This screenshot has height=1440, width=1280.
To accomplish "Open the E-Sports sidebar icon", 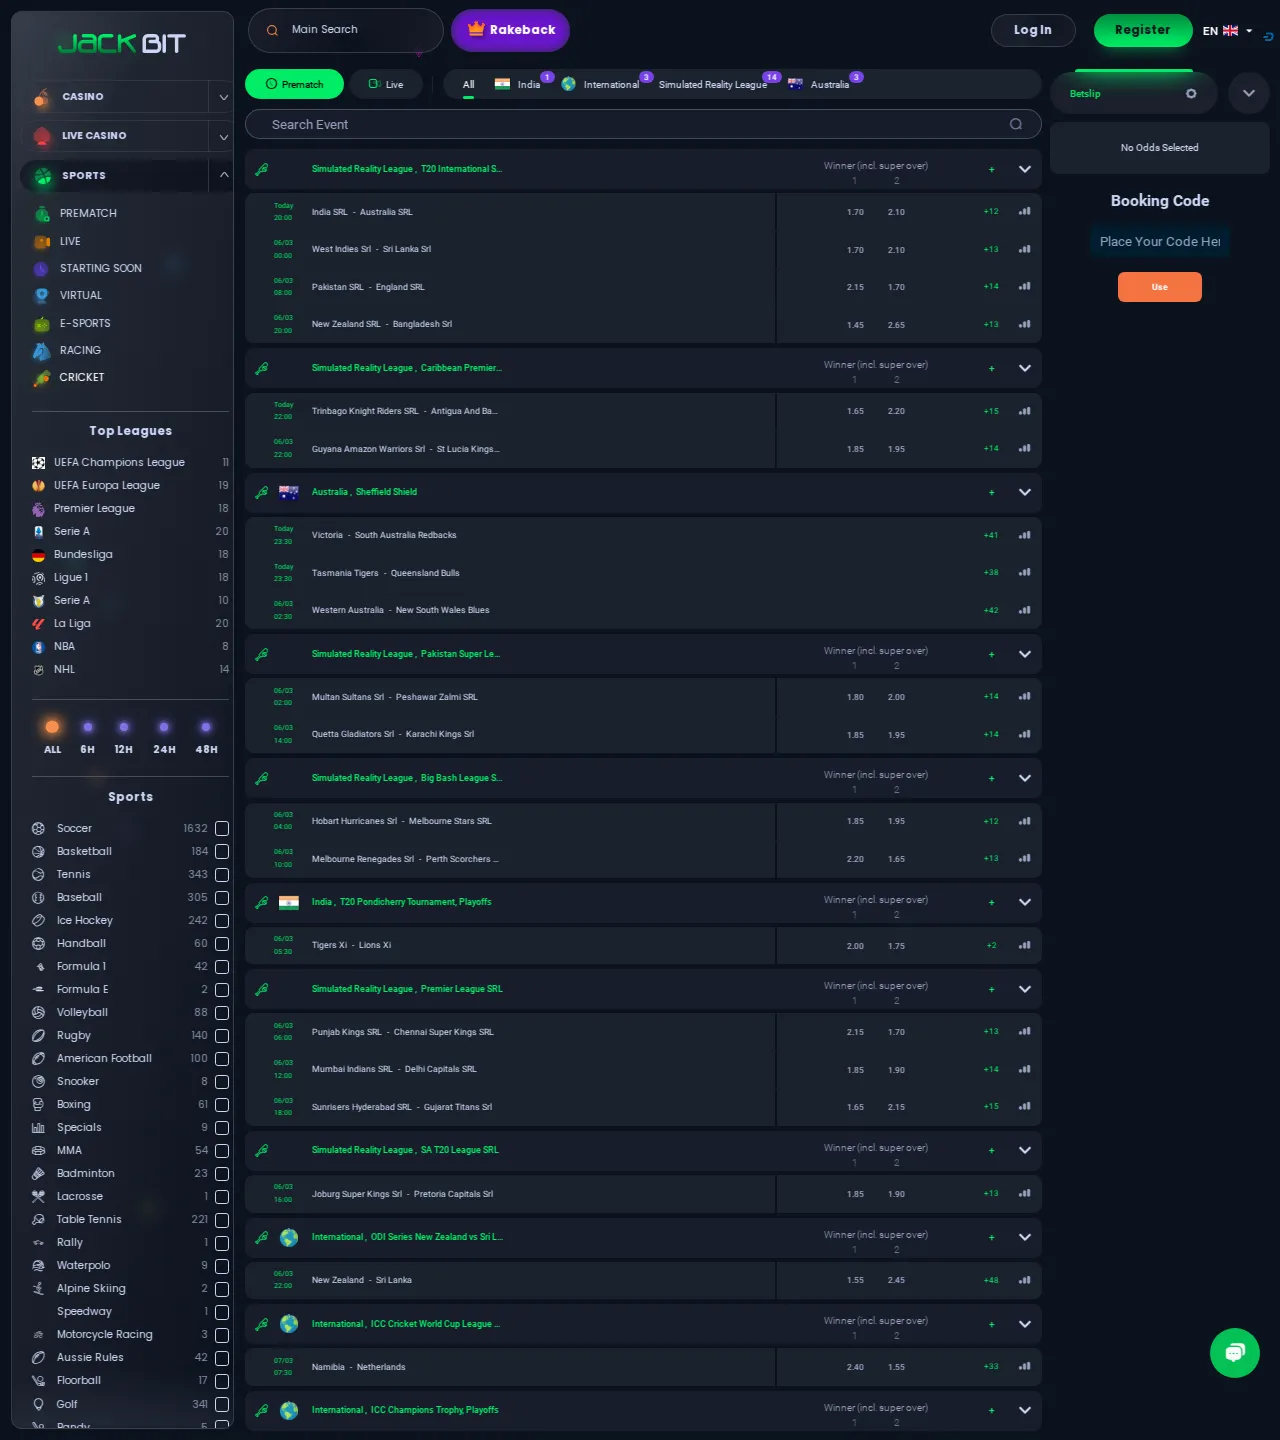I will 41,323.
